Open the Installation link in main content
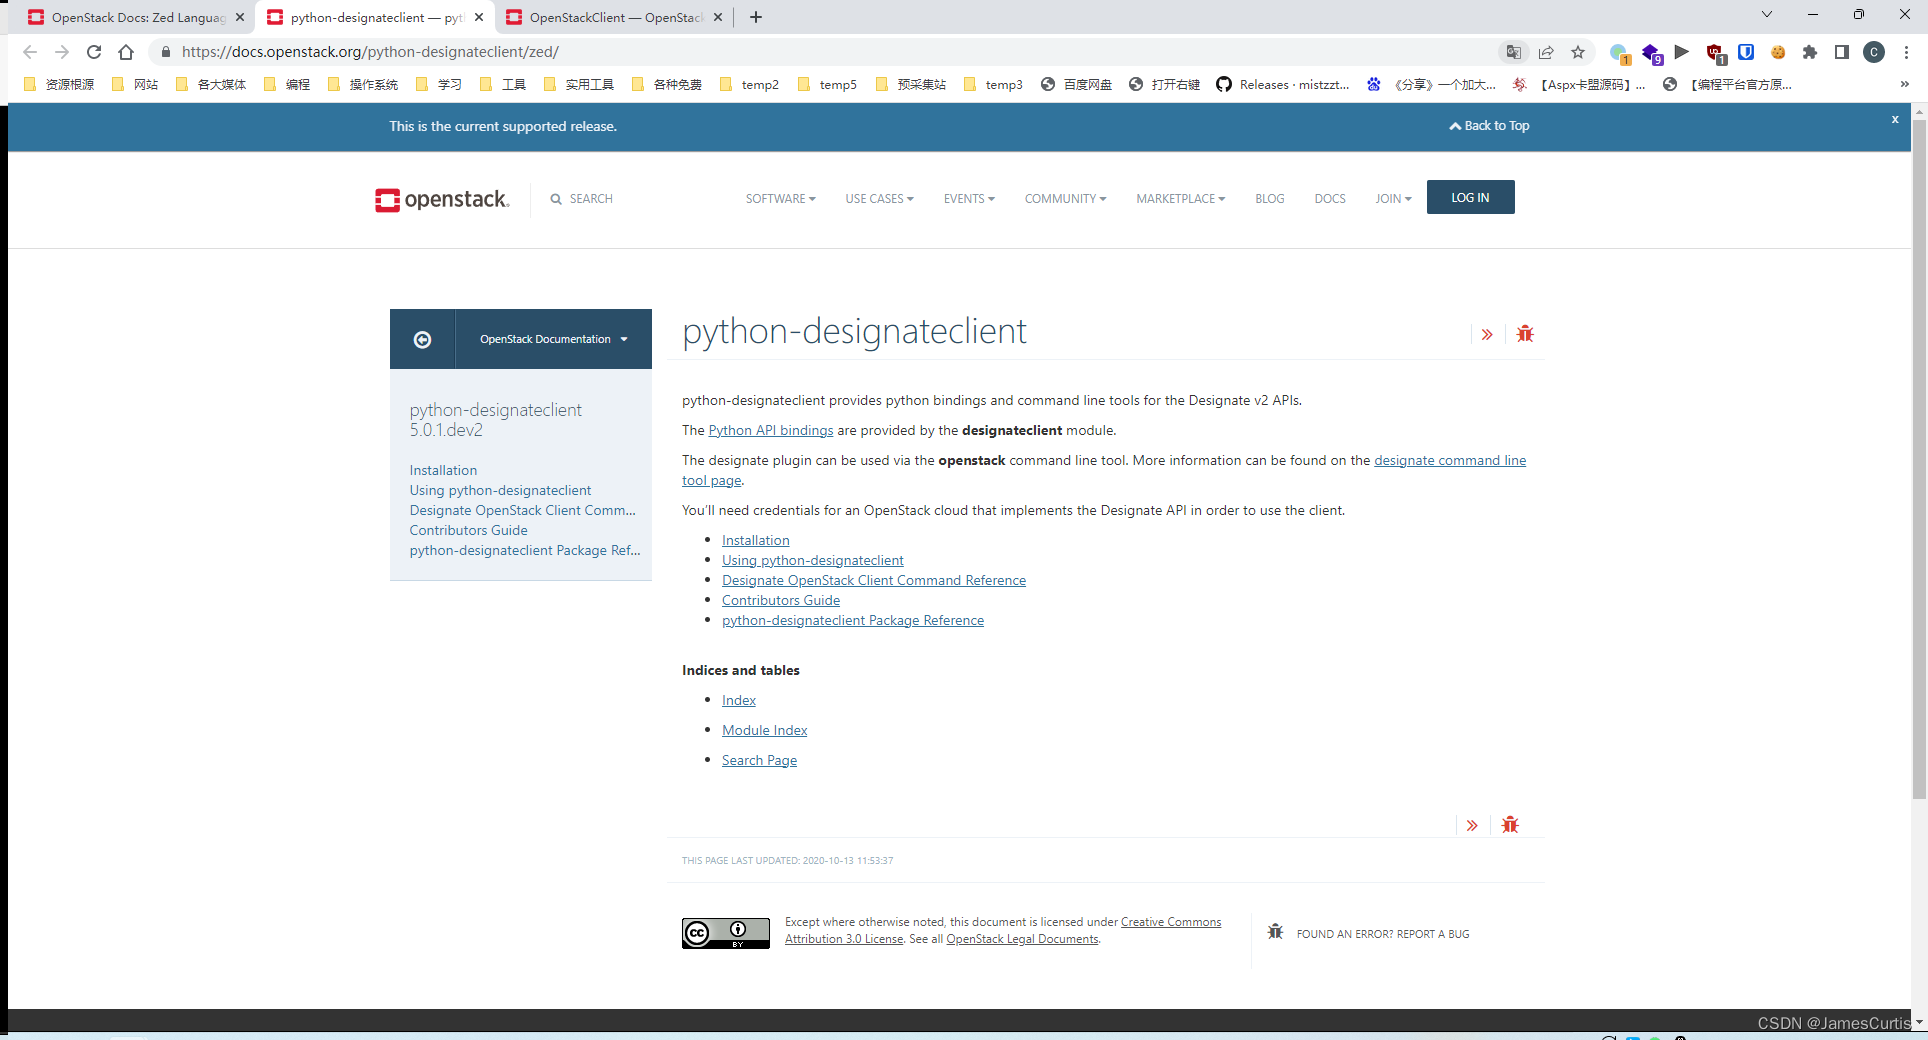This screenshot has height=1040, width=1928. 756,541
